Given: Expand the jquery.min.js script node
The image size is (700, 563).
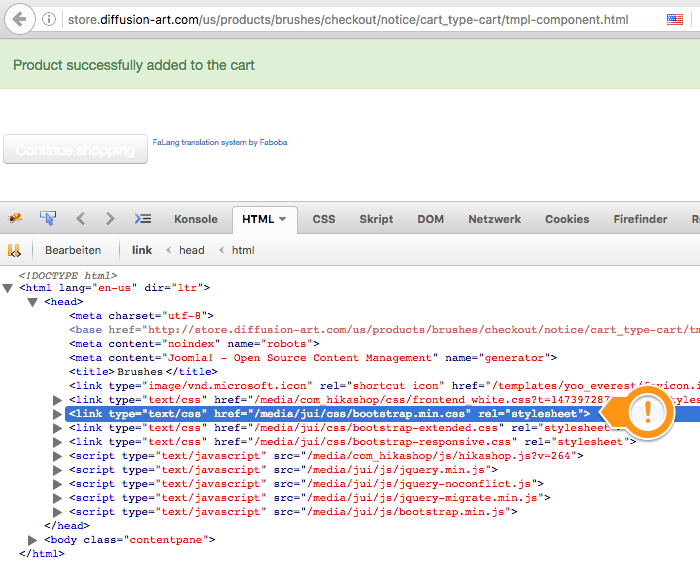Looking at the screenshot, I should pos(57,470).
